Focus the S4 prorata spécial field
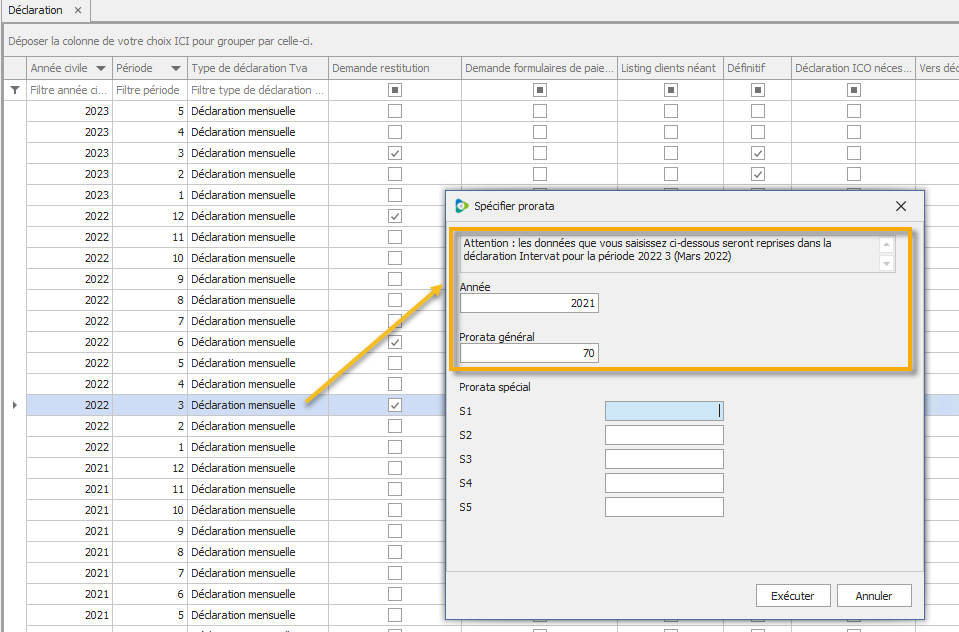The image size is (959, 632). pyautogui.click(x=664, y=483)
